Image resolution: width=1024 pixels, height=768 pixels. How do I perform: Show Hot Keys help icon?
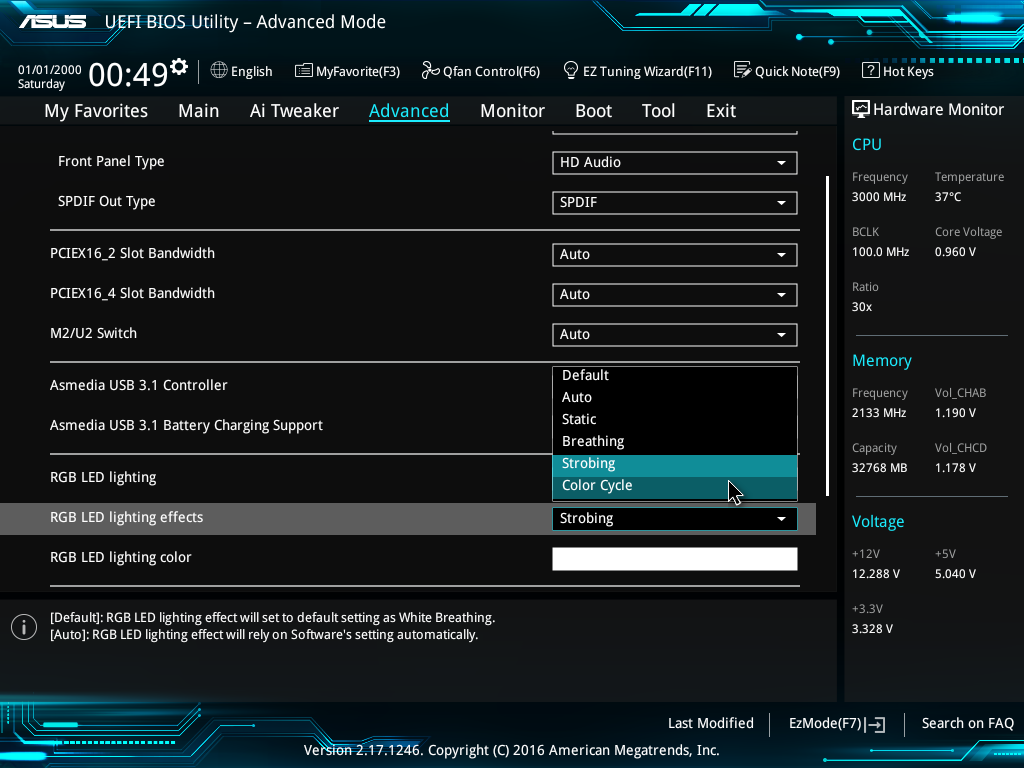[x=870, y=71]
